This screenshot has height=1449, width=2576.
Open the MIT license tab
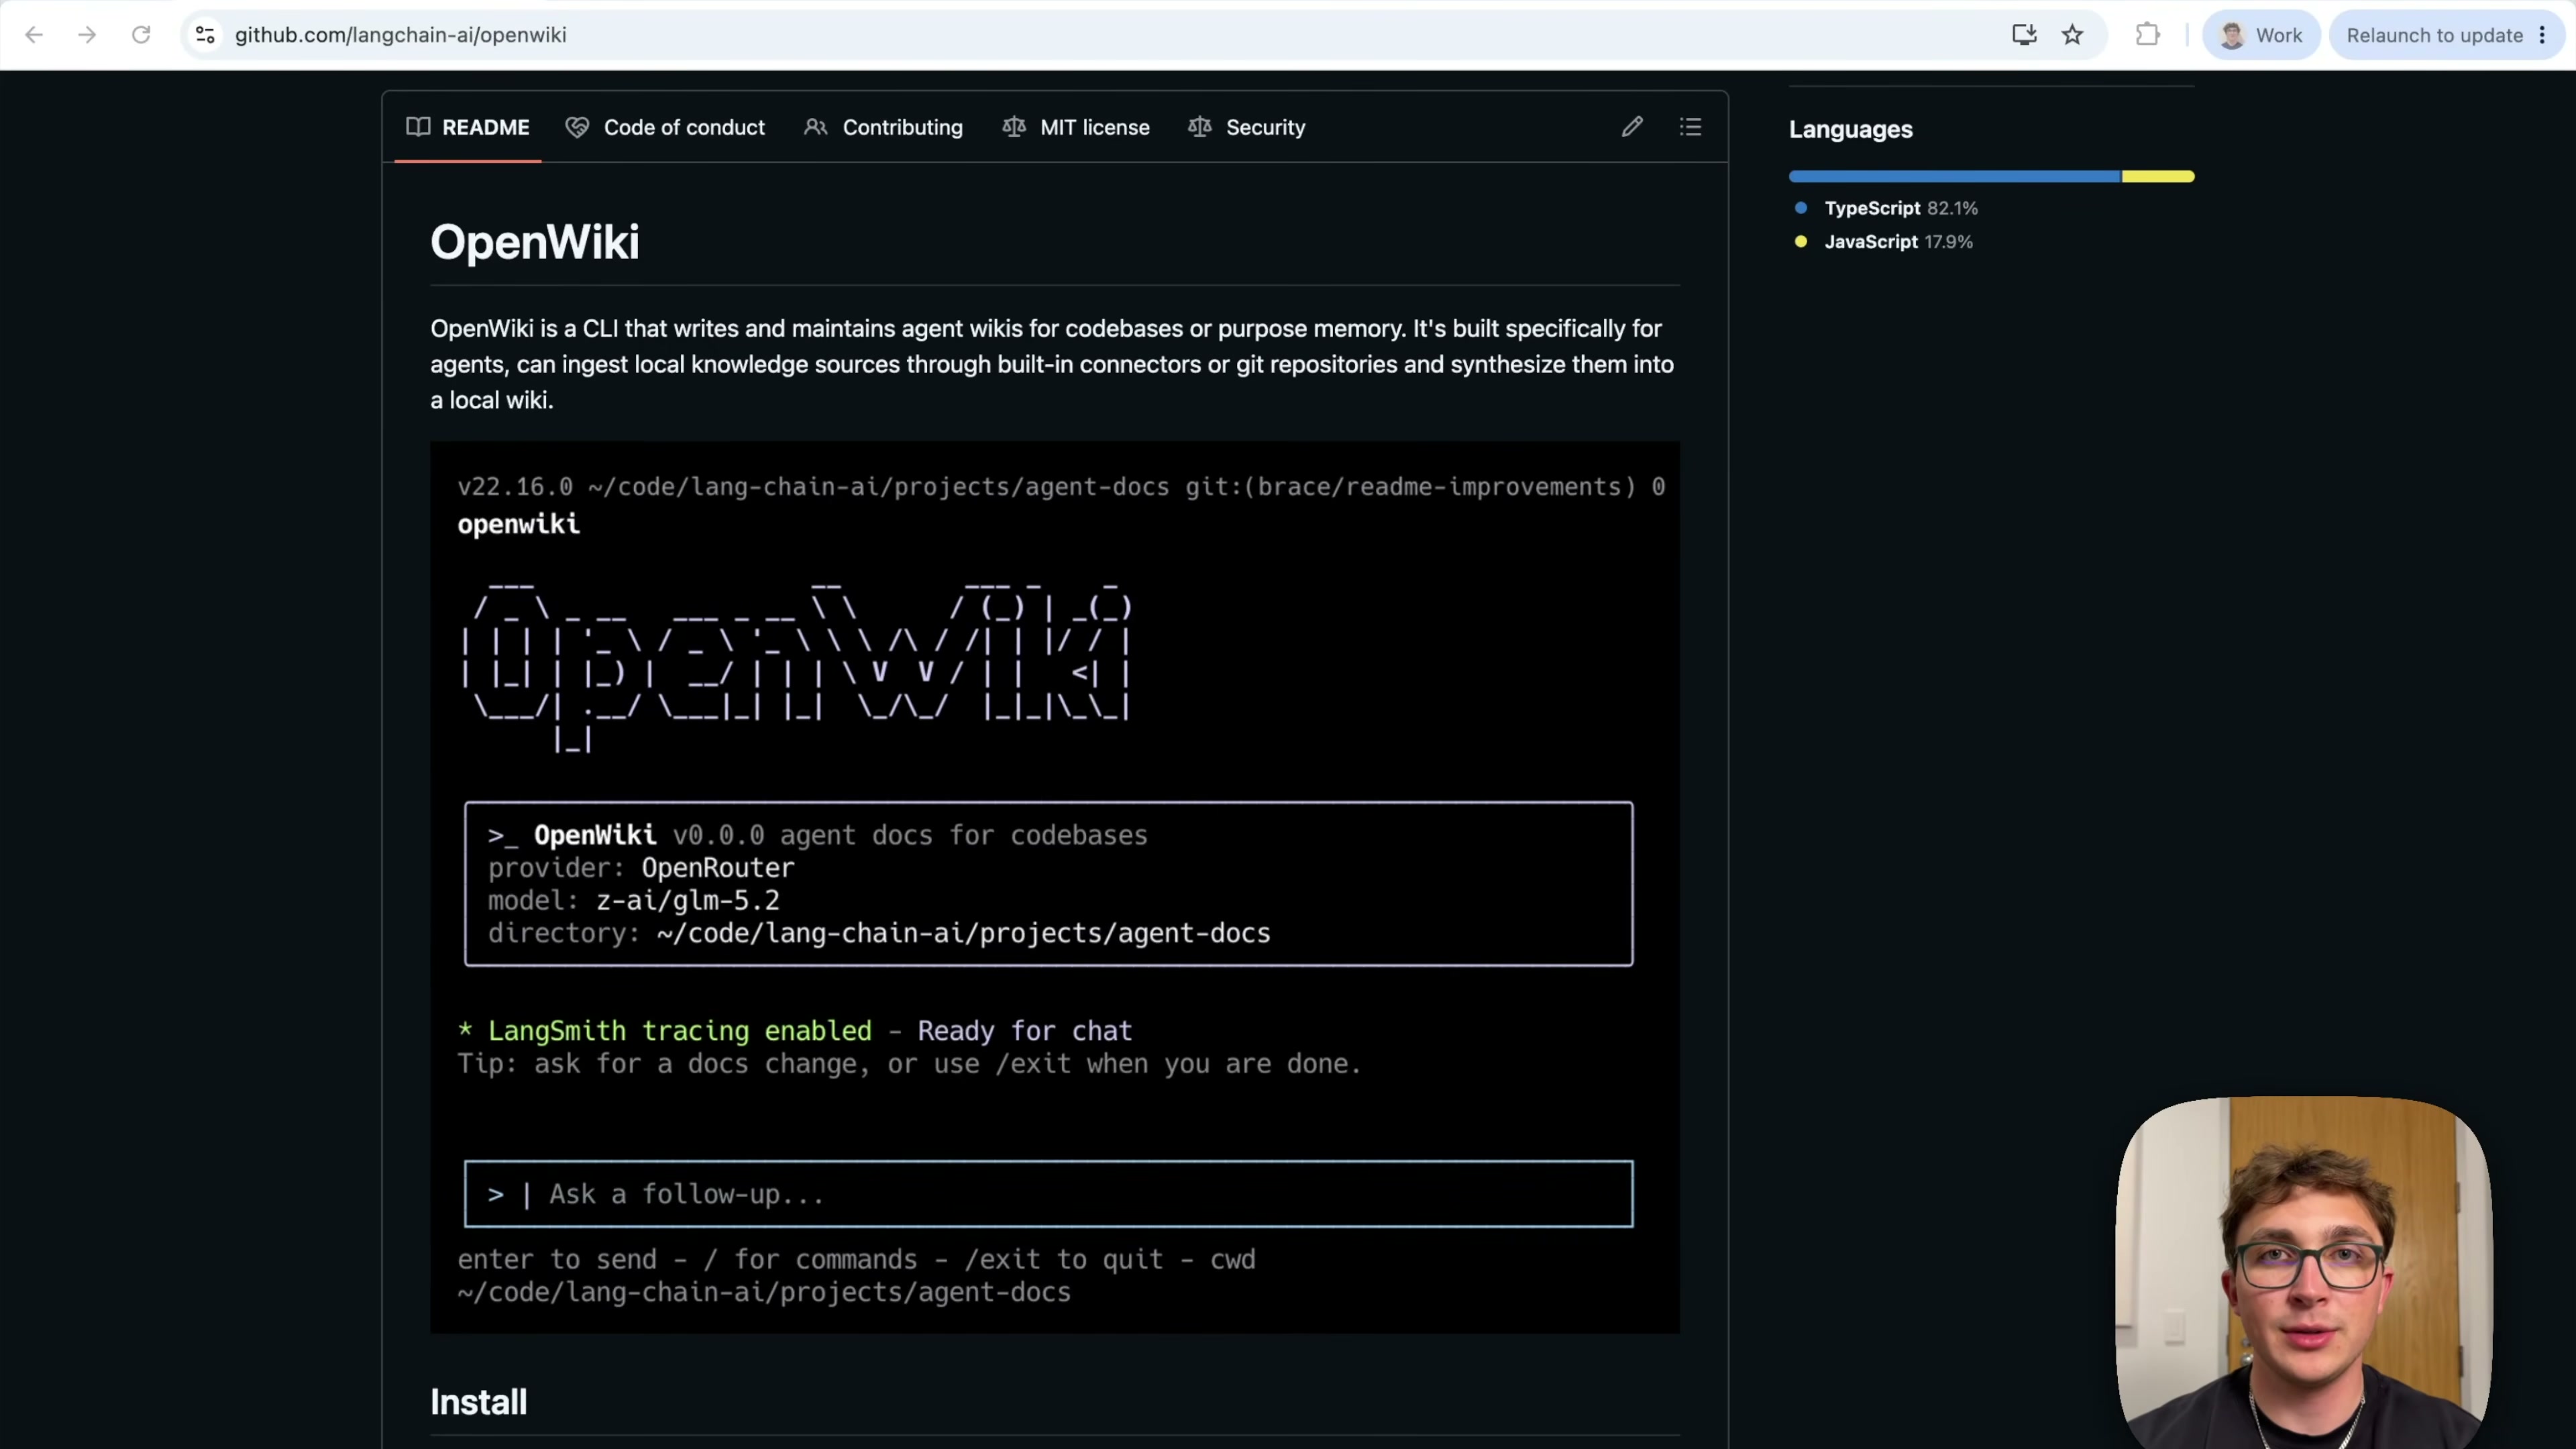pos(1076,127)
